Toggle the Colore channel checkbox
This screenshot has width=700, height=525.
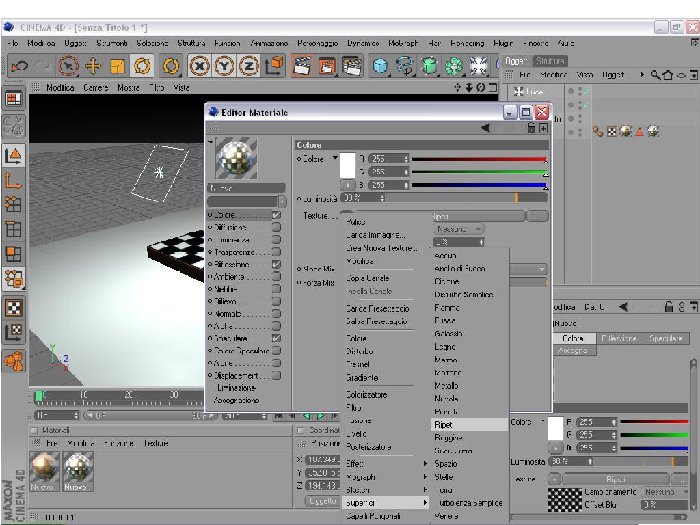click(x=276, y=215)
